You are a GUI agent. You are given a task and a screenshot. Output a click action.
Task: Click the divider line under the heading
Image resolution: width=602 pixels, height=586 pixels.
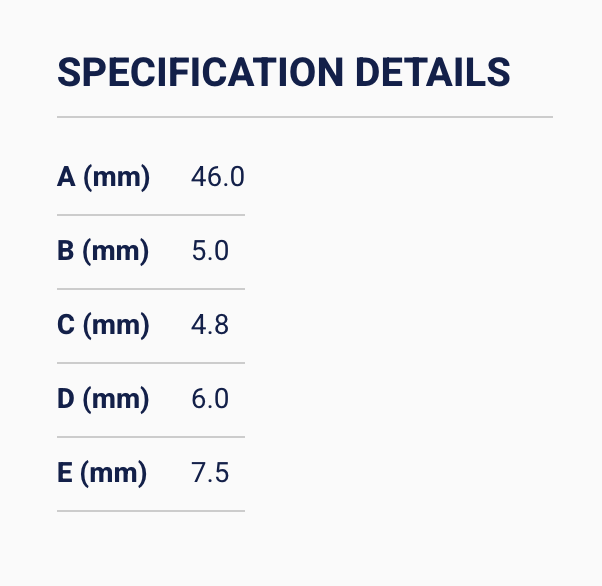304,117
